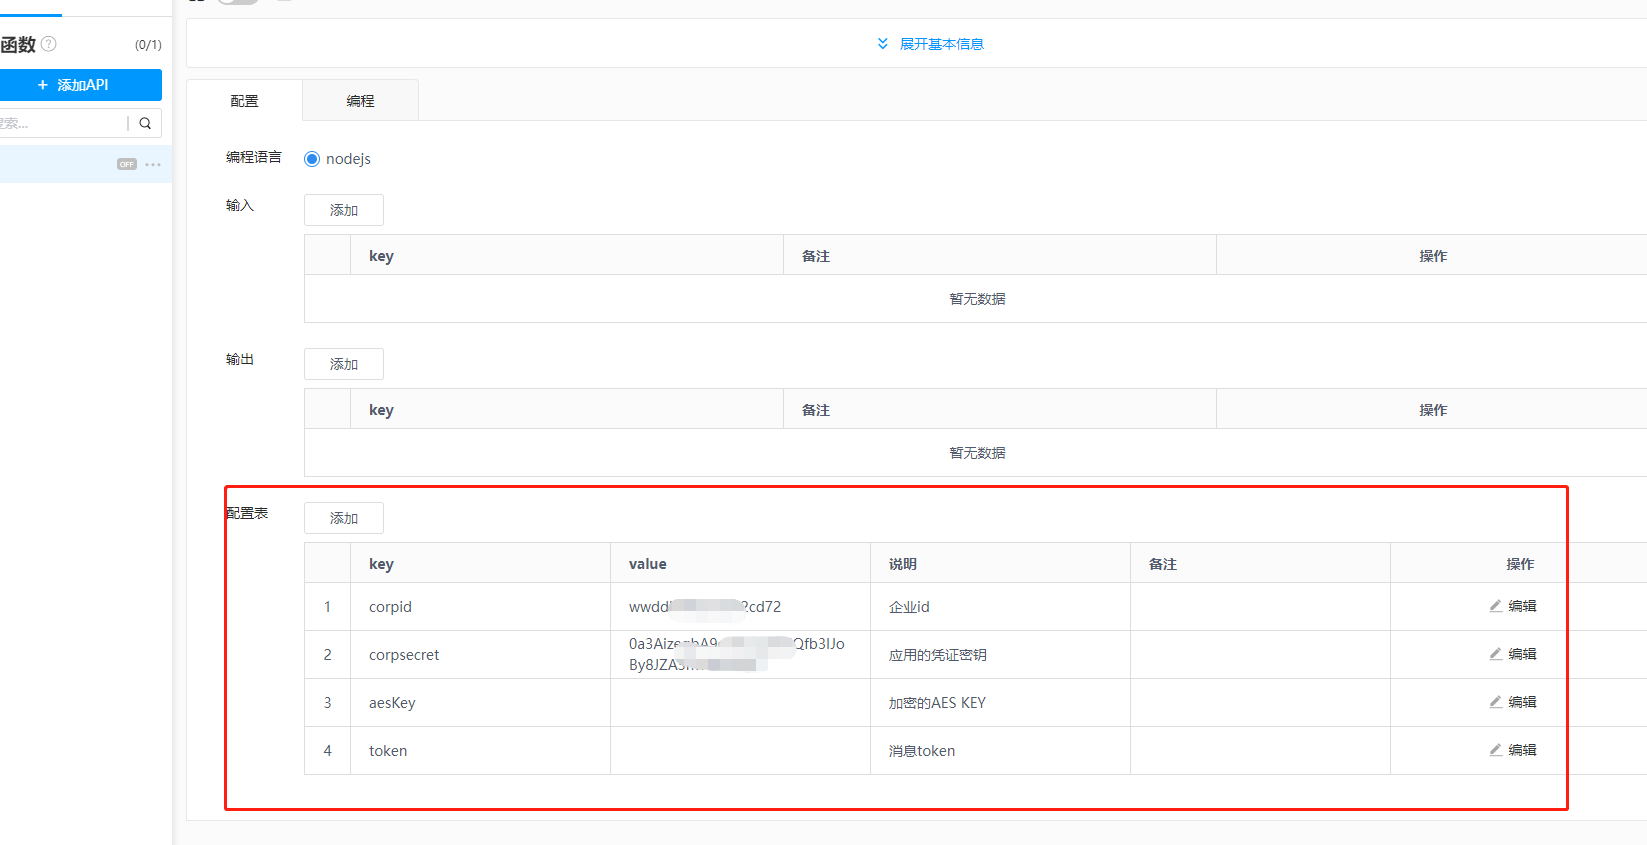Viewport: 1647px width, 845px height.
Task: Edit the token row via 编辑
Action: 1513,750
